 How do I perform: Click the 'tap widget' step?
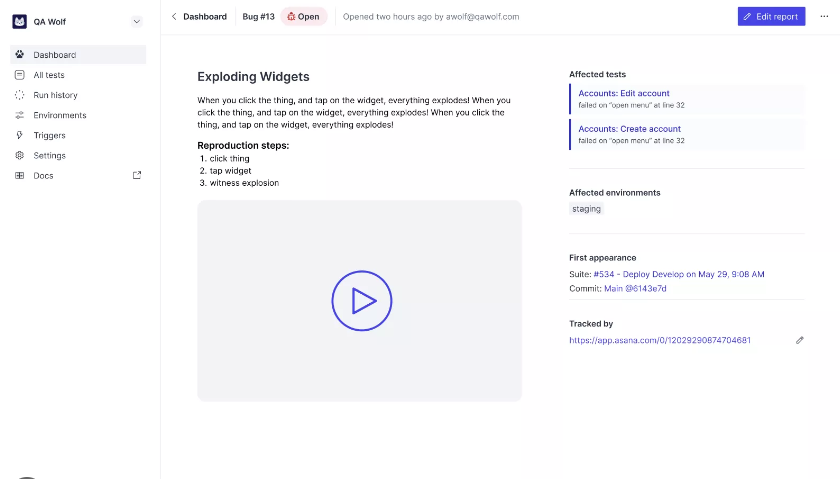tap(230, 171)
